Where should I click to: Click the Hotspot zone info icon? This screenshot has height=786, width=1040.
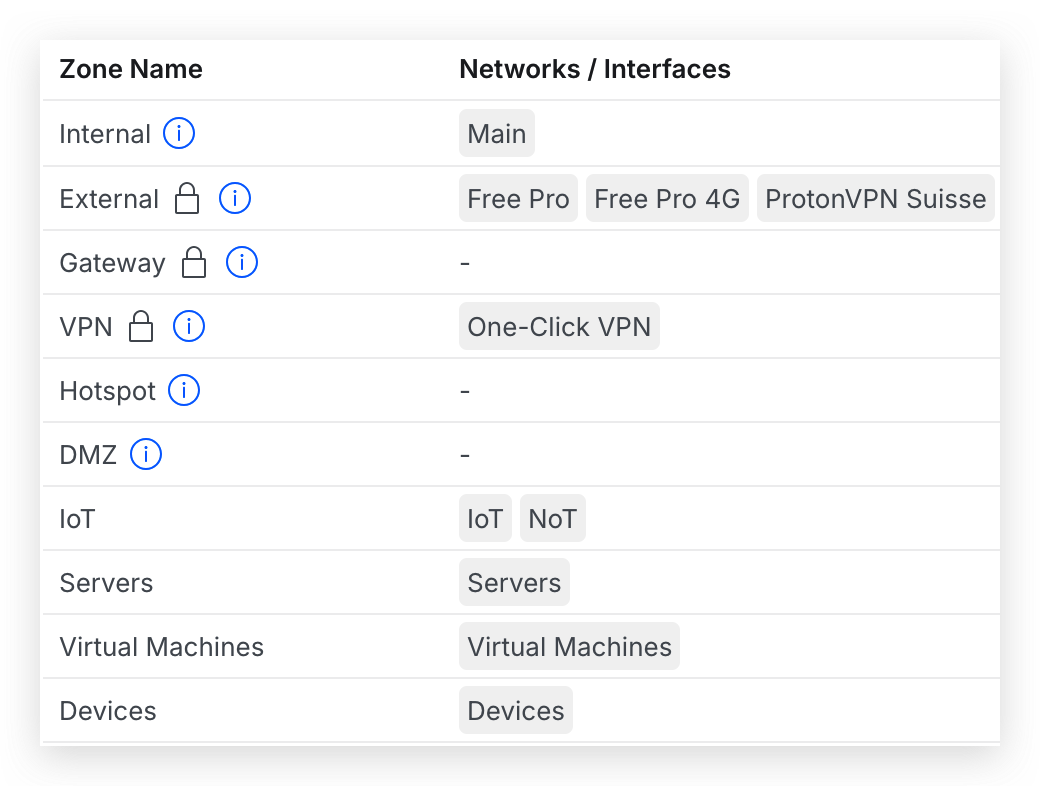click(183, 390)
